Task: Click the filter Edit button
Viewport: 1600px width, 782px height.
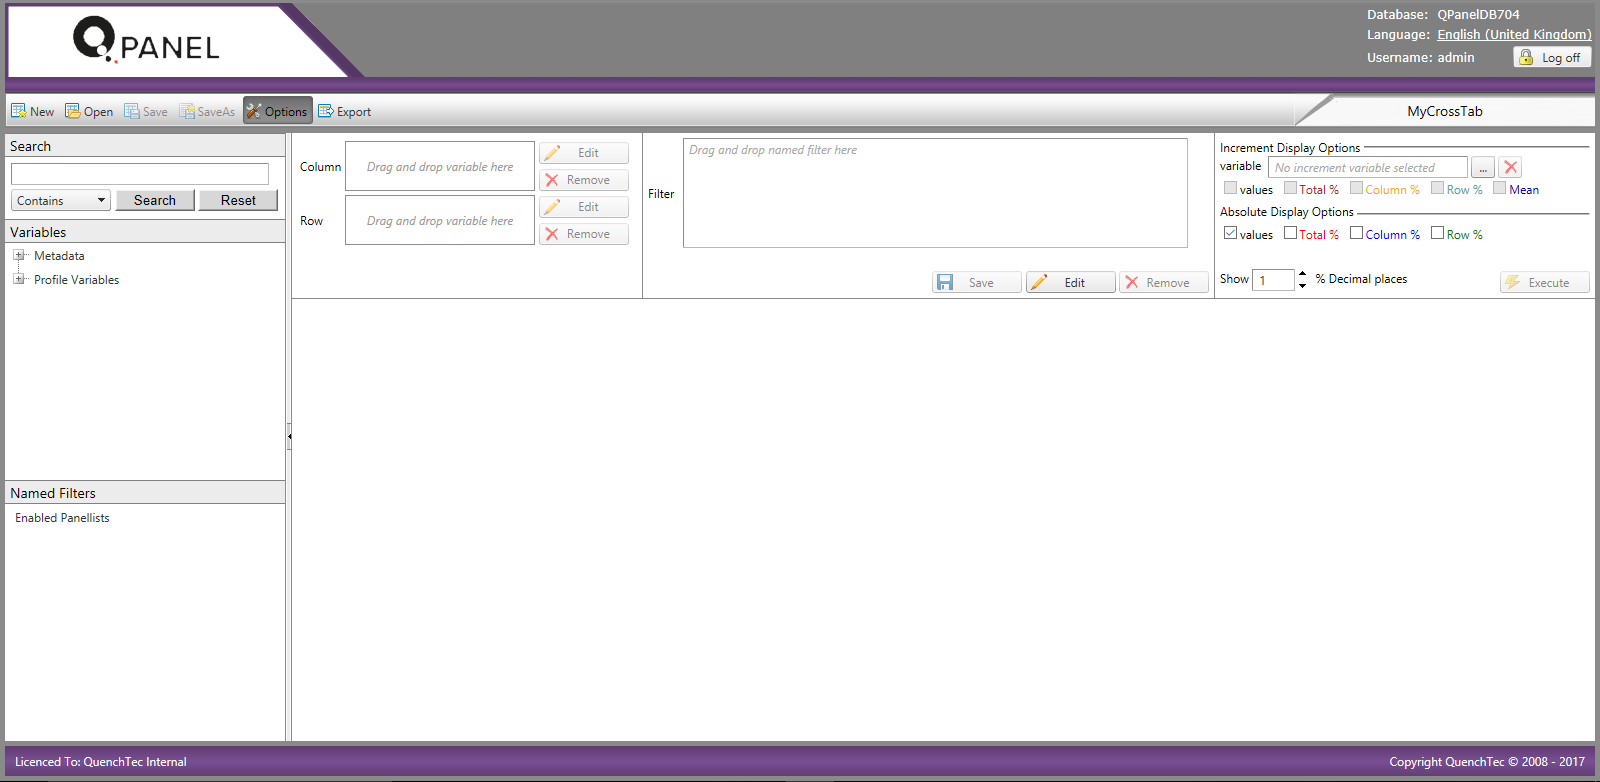Action: click(x=1071, y=283)
